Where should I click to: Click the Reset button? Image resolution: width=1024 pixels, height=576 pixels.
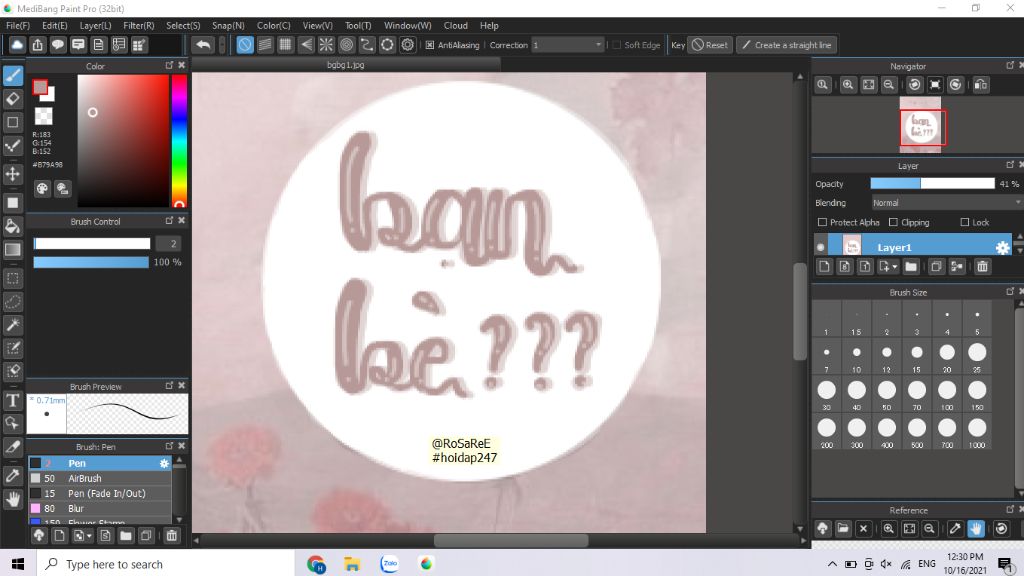[710, 45]
